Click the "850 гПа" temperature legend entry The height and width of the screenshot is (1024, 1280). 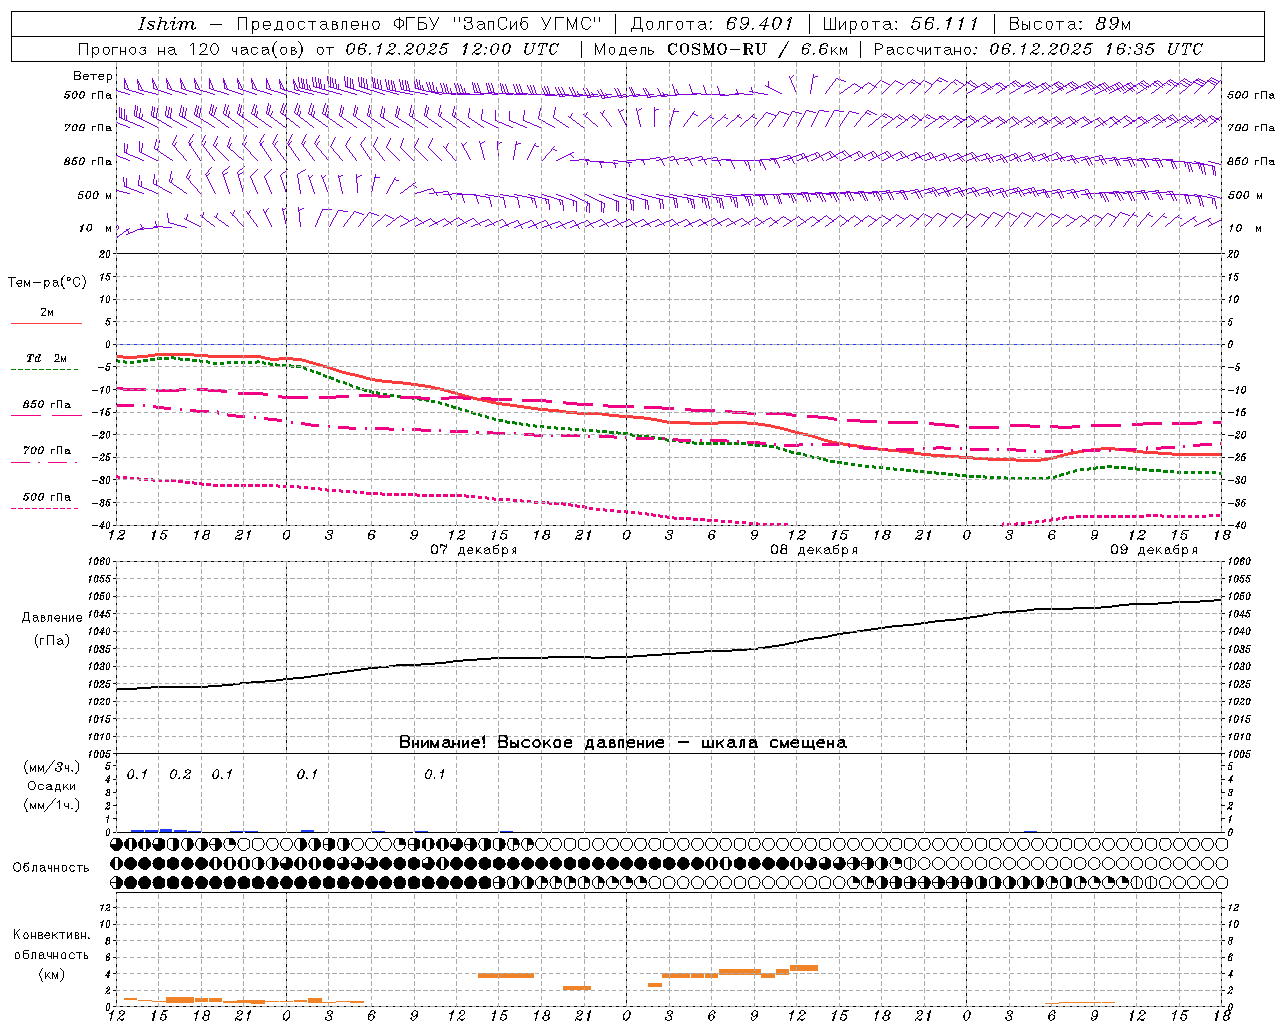47,405
